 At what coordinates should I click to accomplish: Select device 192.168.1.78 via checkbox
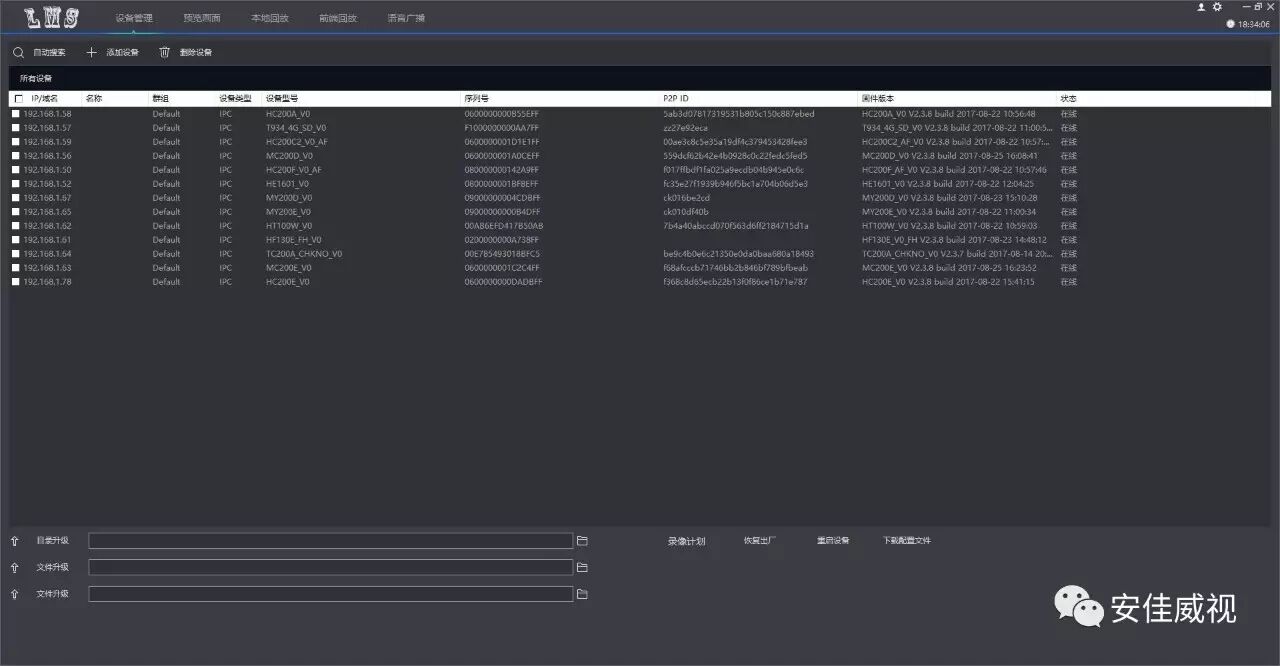[x=15, y=282]
